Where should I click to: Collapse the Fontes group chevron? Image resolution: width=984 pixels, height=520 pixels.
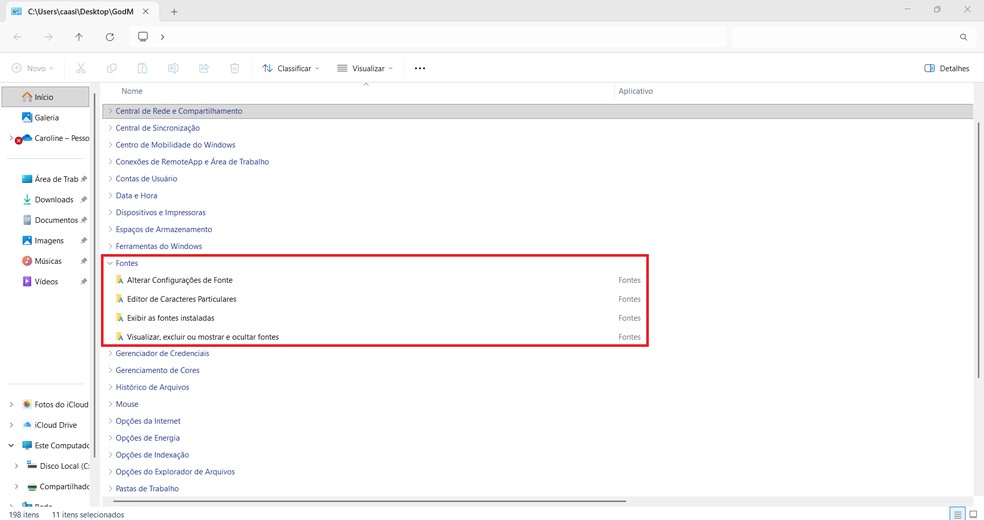(x=110, y=263)
